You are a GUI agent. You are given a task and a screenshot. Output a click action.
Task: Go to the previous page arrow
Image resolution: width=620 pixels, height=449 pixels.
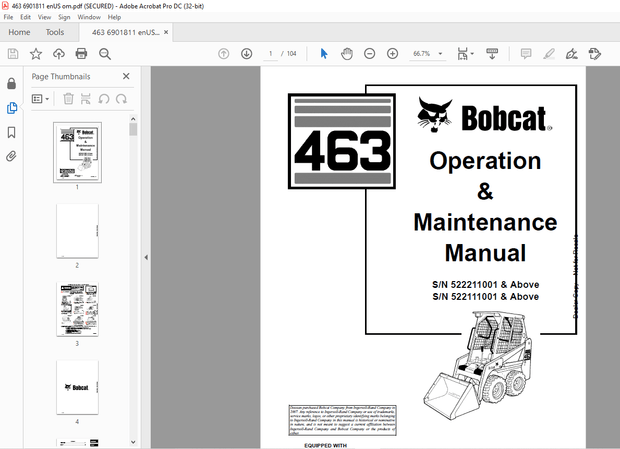223,54
